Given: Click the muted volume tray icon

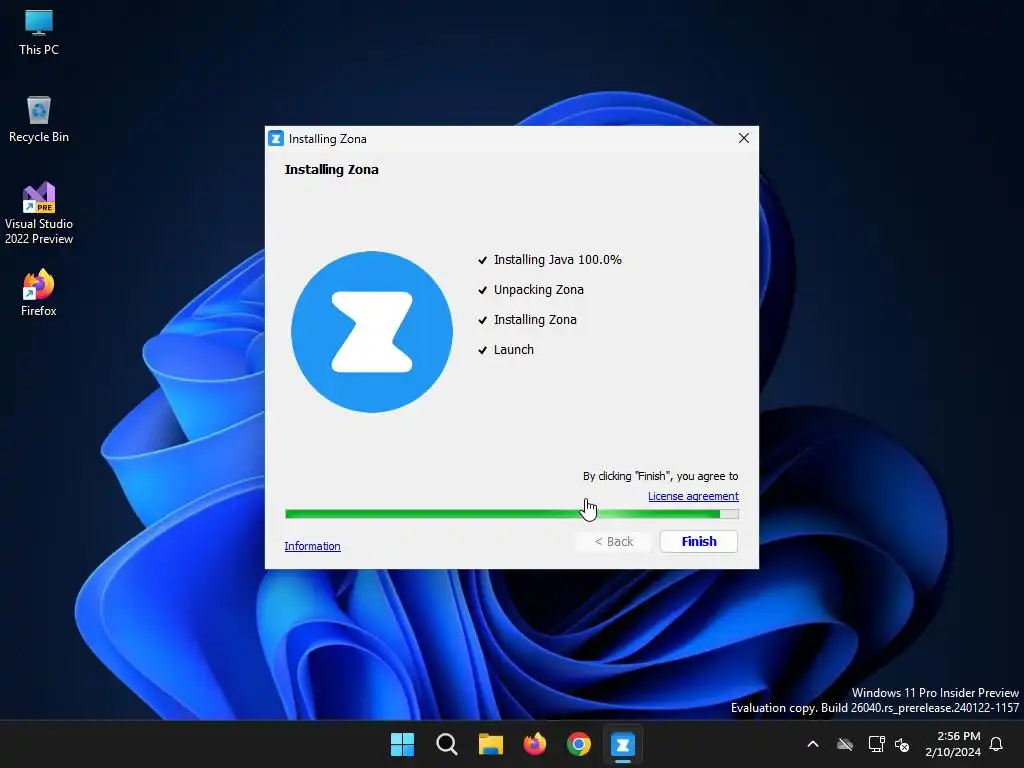Looking at the screenshot, I should 902,744.
